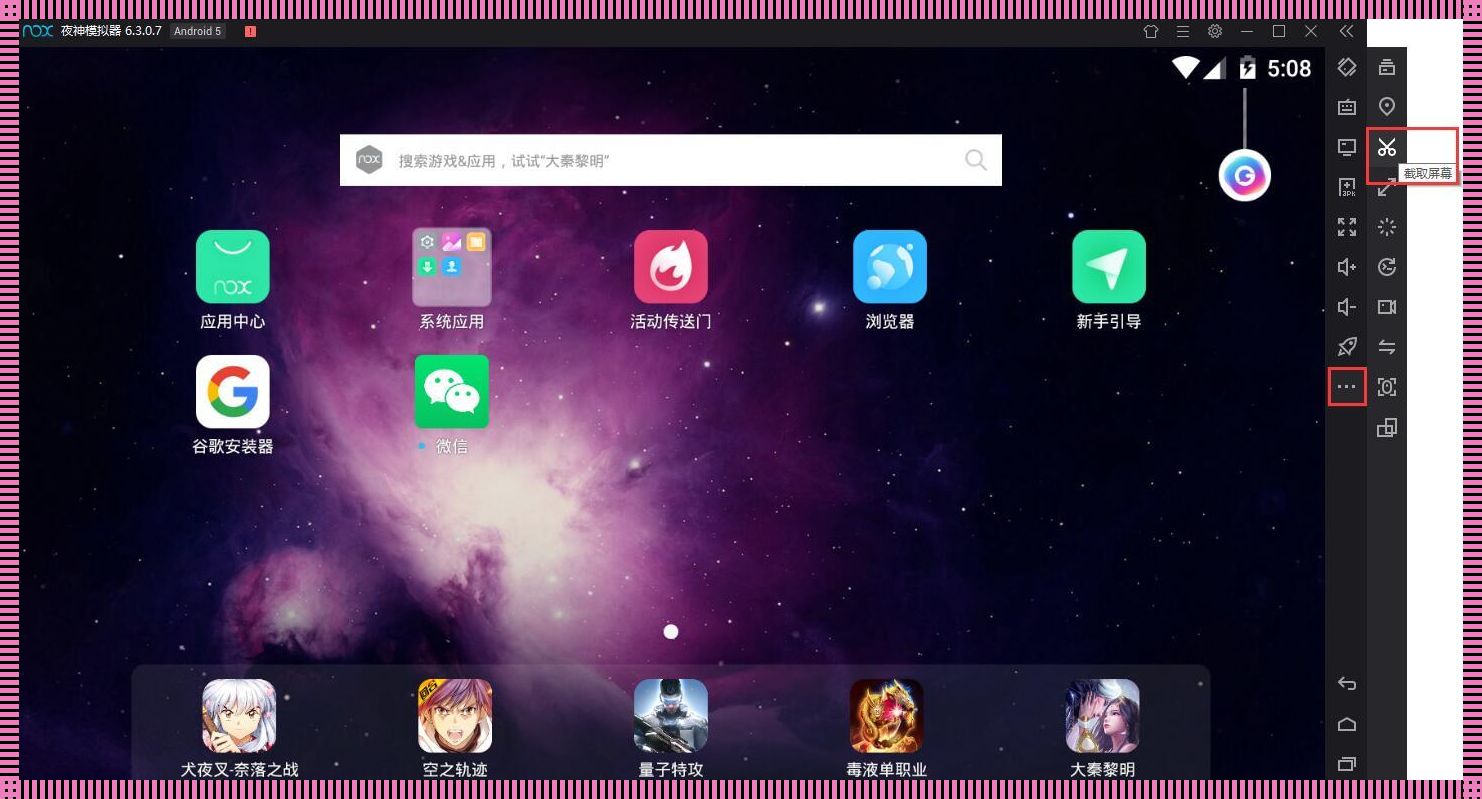Click the scissors screenshot tool
Viewport: 1482px width, 799px height.
1386,148
